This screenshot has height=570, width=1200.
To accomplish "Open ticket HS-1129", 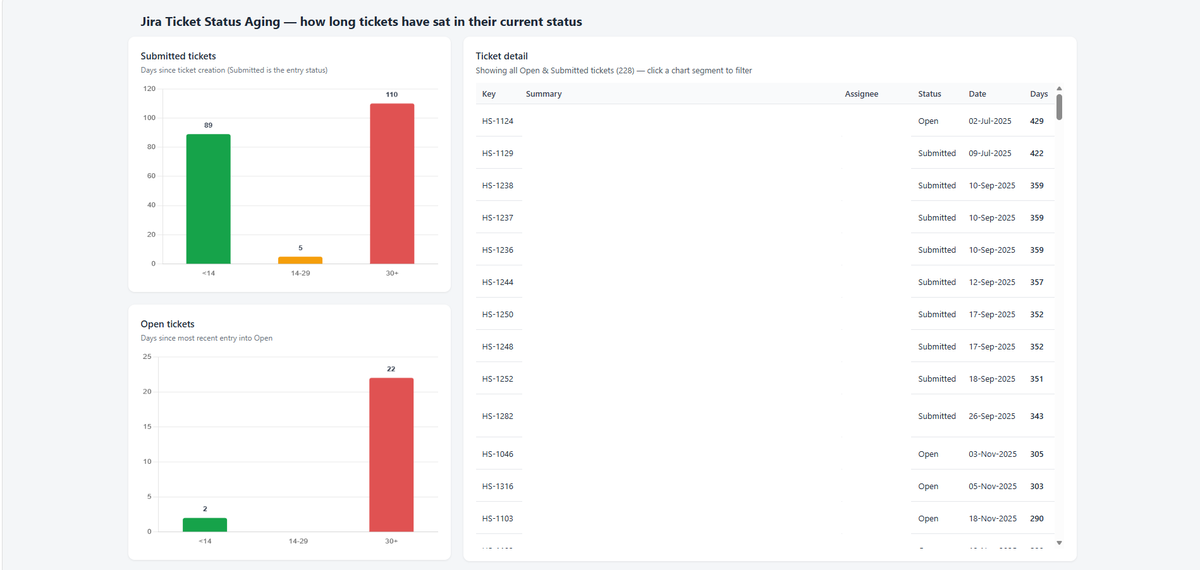I will tap(497, 153).
